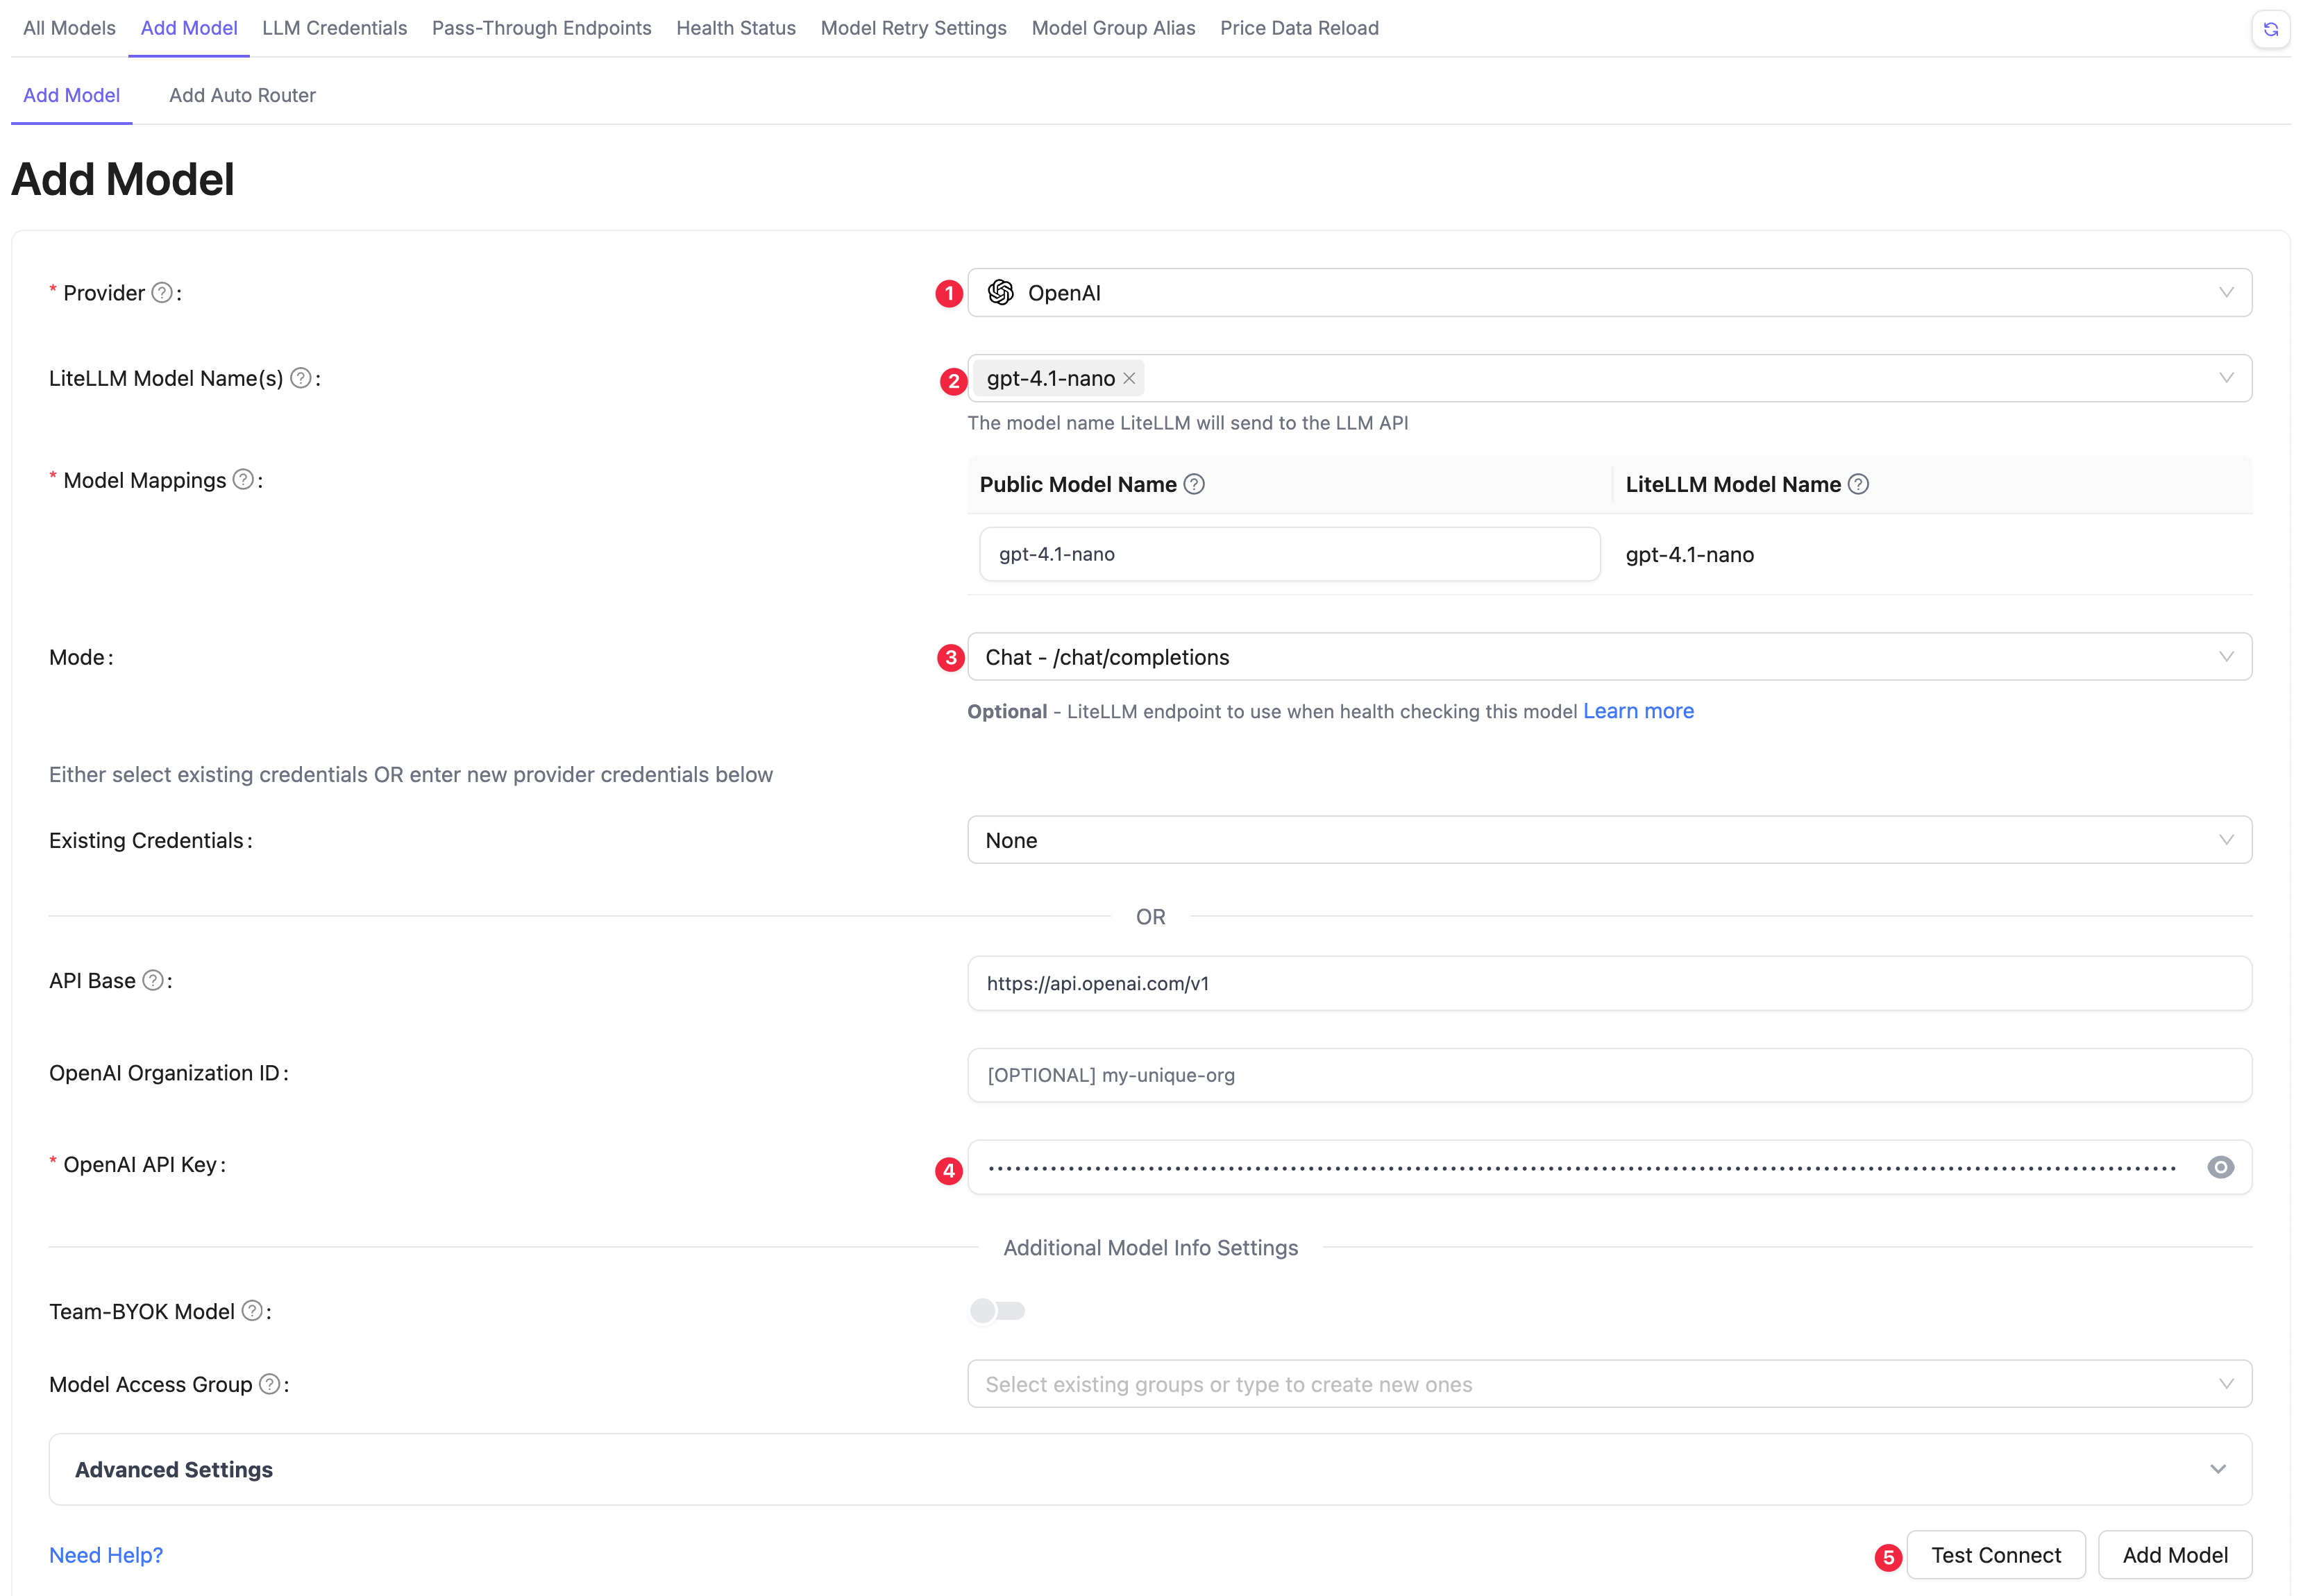Open the Existing Credentials dropdown
Screen dimensions: 2303x1596
[1609, 840]
